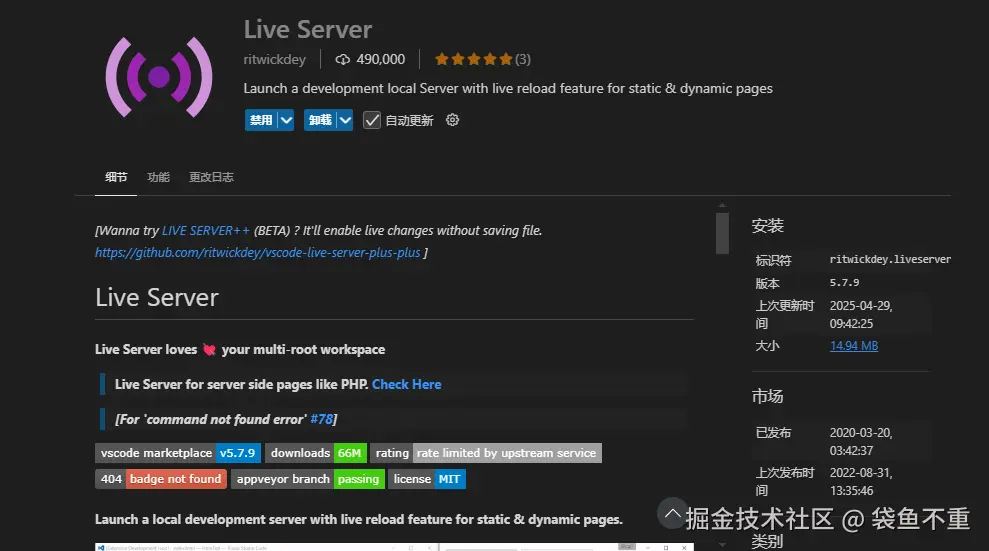Click the five-star rating icons
The height and width of the screenshot is (551, 989).
click(x=474, y=59)
